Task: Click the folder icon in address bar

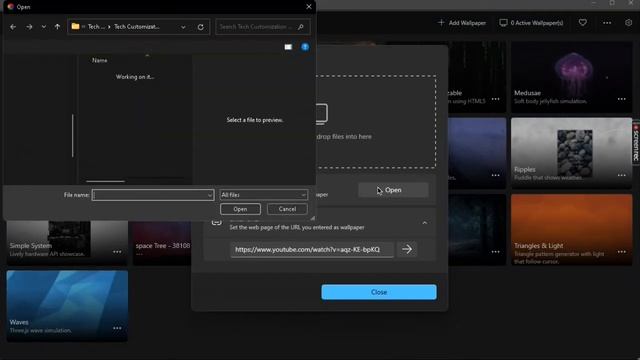Action: coord(76,27)
